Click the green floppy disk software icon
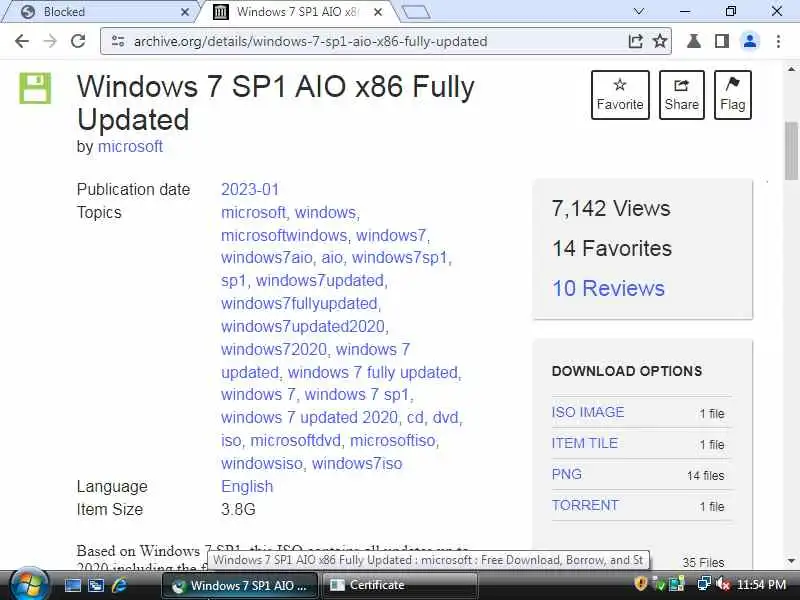Viewport: 800px width, 600px height. click(35, 88)
